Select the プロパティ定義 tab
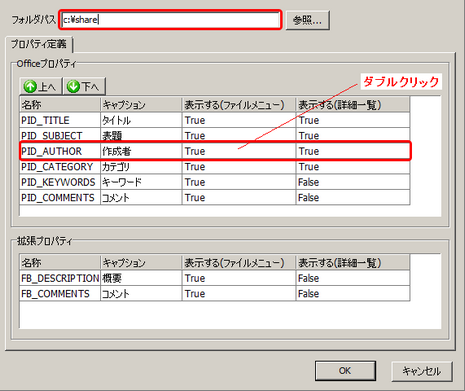The image size is (465, 391). click(x=39, y=44)
